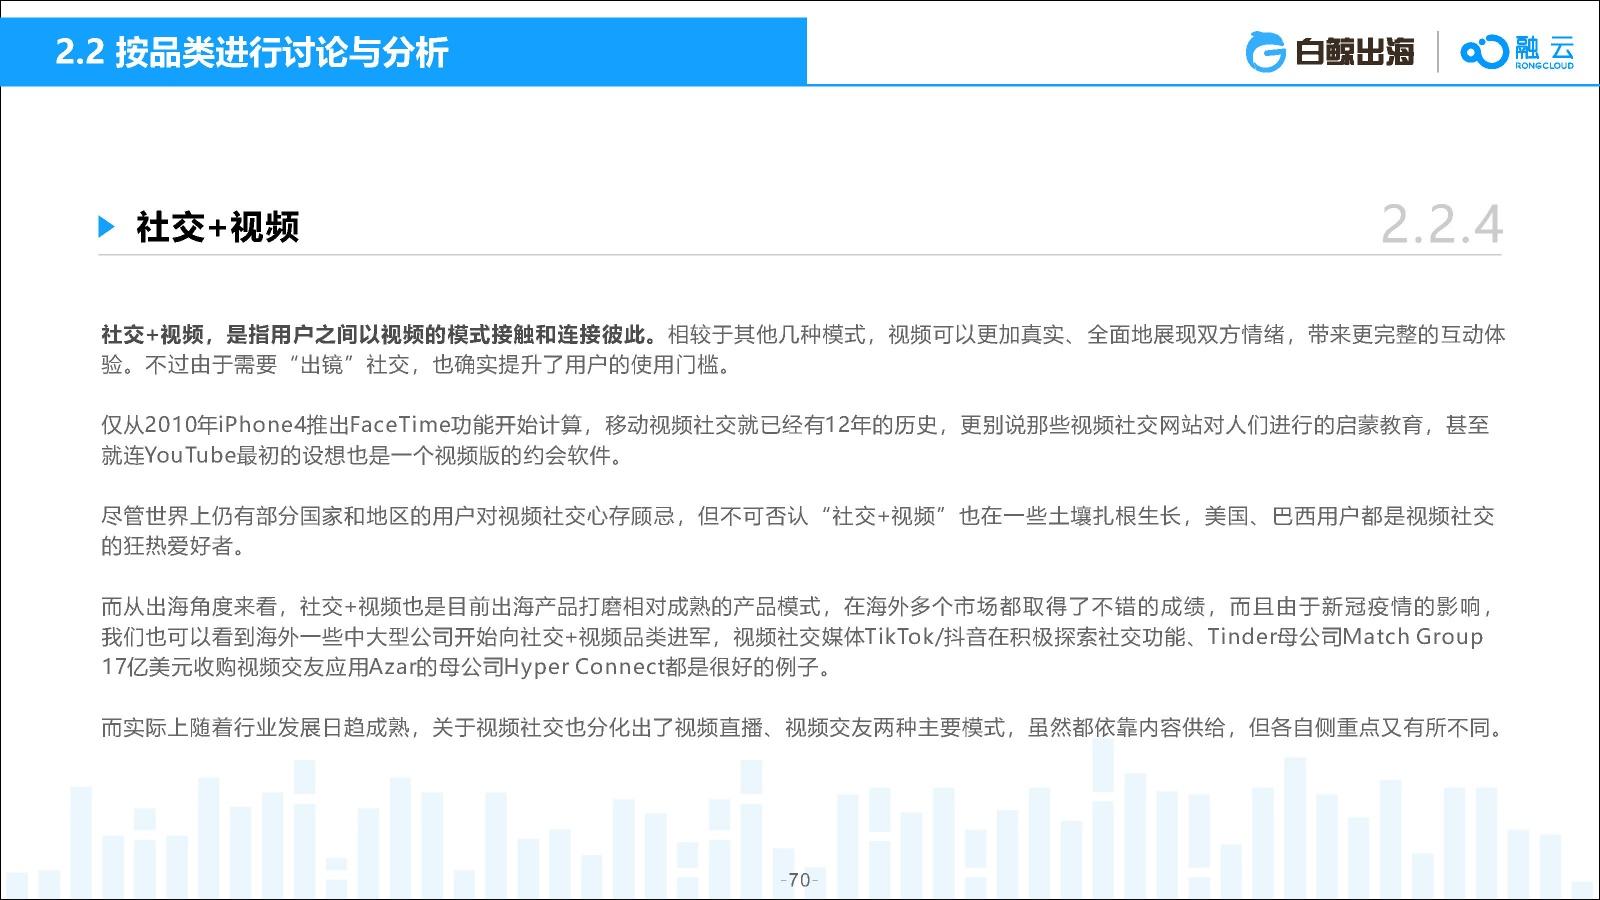1600x900 pixels.
Task: Select the words Hyper Connect
Action: 584,667
